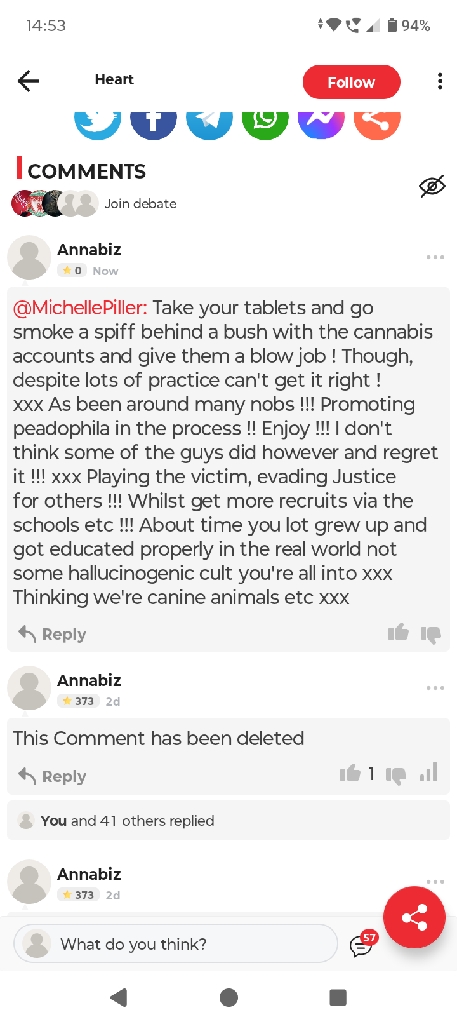457x1024 pixels.
Task: Tap the red floating share button
Action: 415,918
